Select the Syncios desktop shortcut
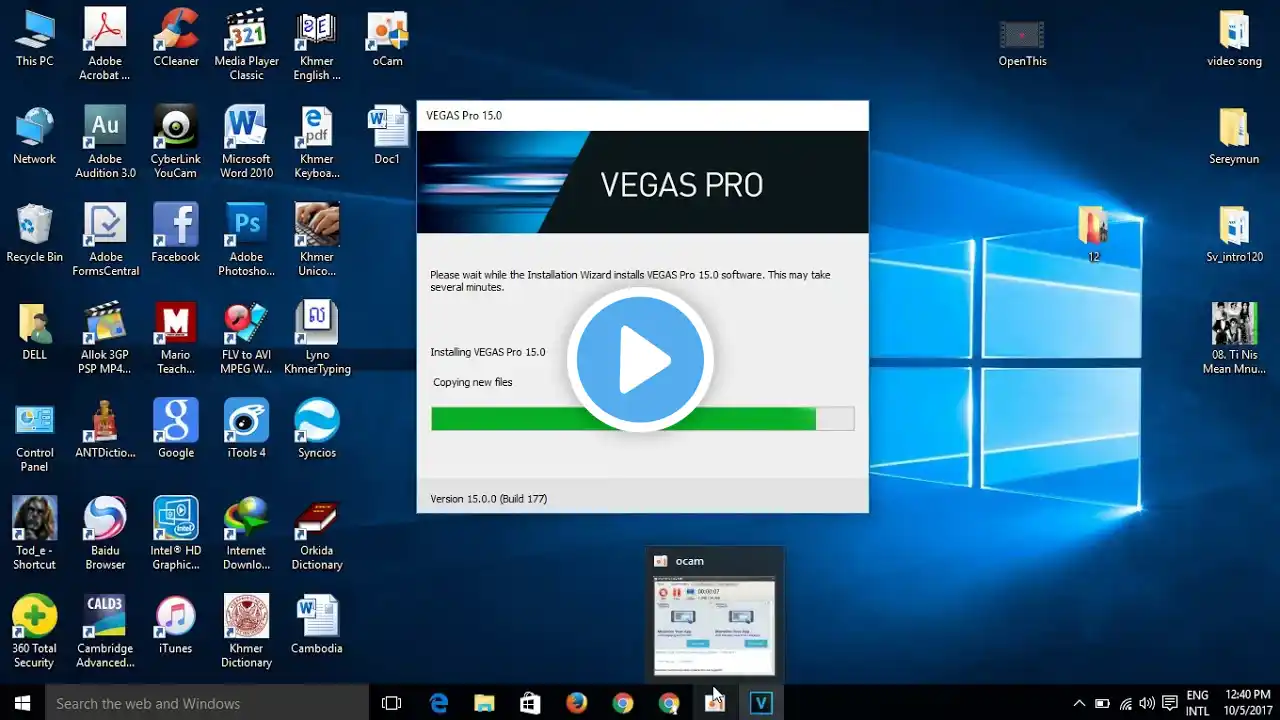This screenshot has width=1280, height=720. 317,430
